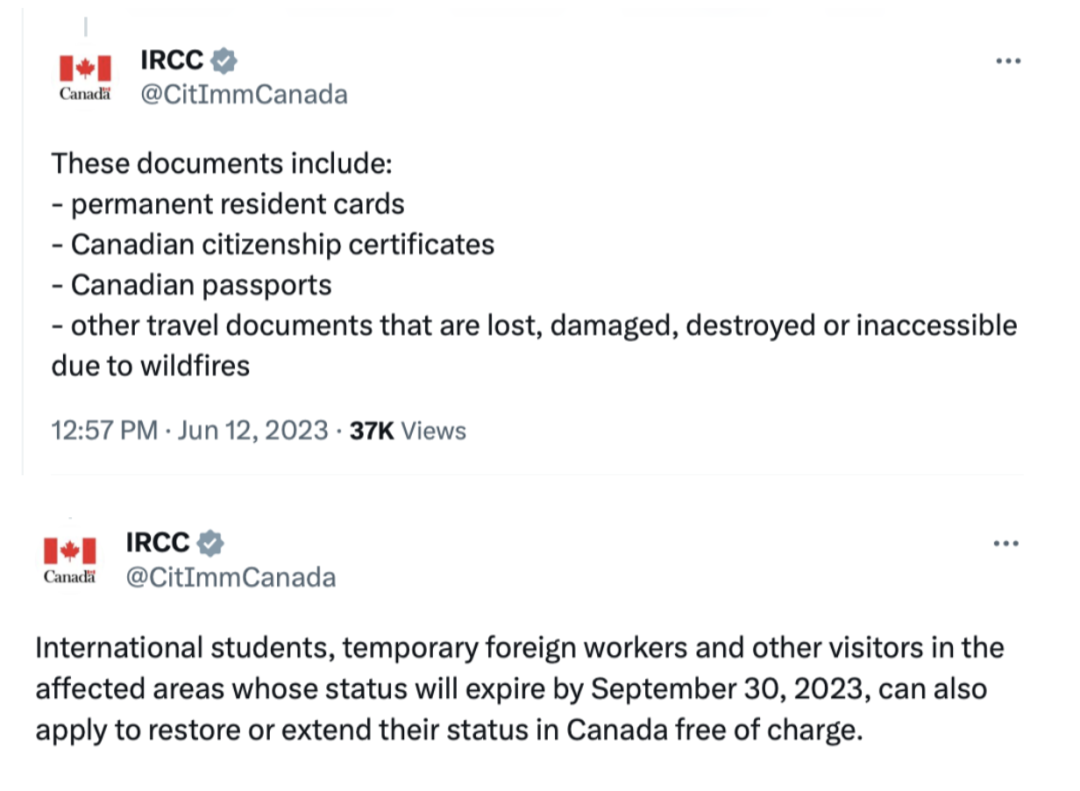Screen dimensions: 1080x791
Task: Click the verified badge beside first IRCC name
Action: 224,61
